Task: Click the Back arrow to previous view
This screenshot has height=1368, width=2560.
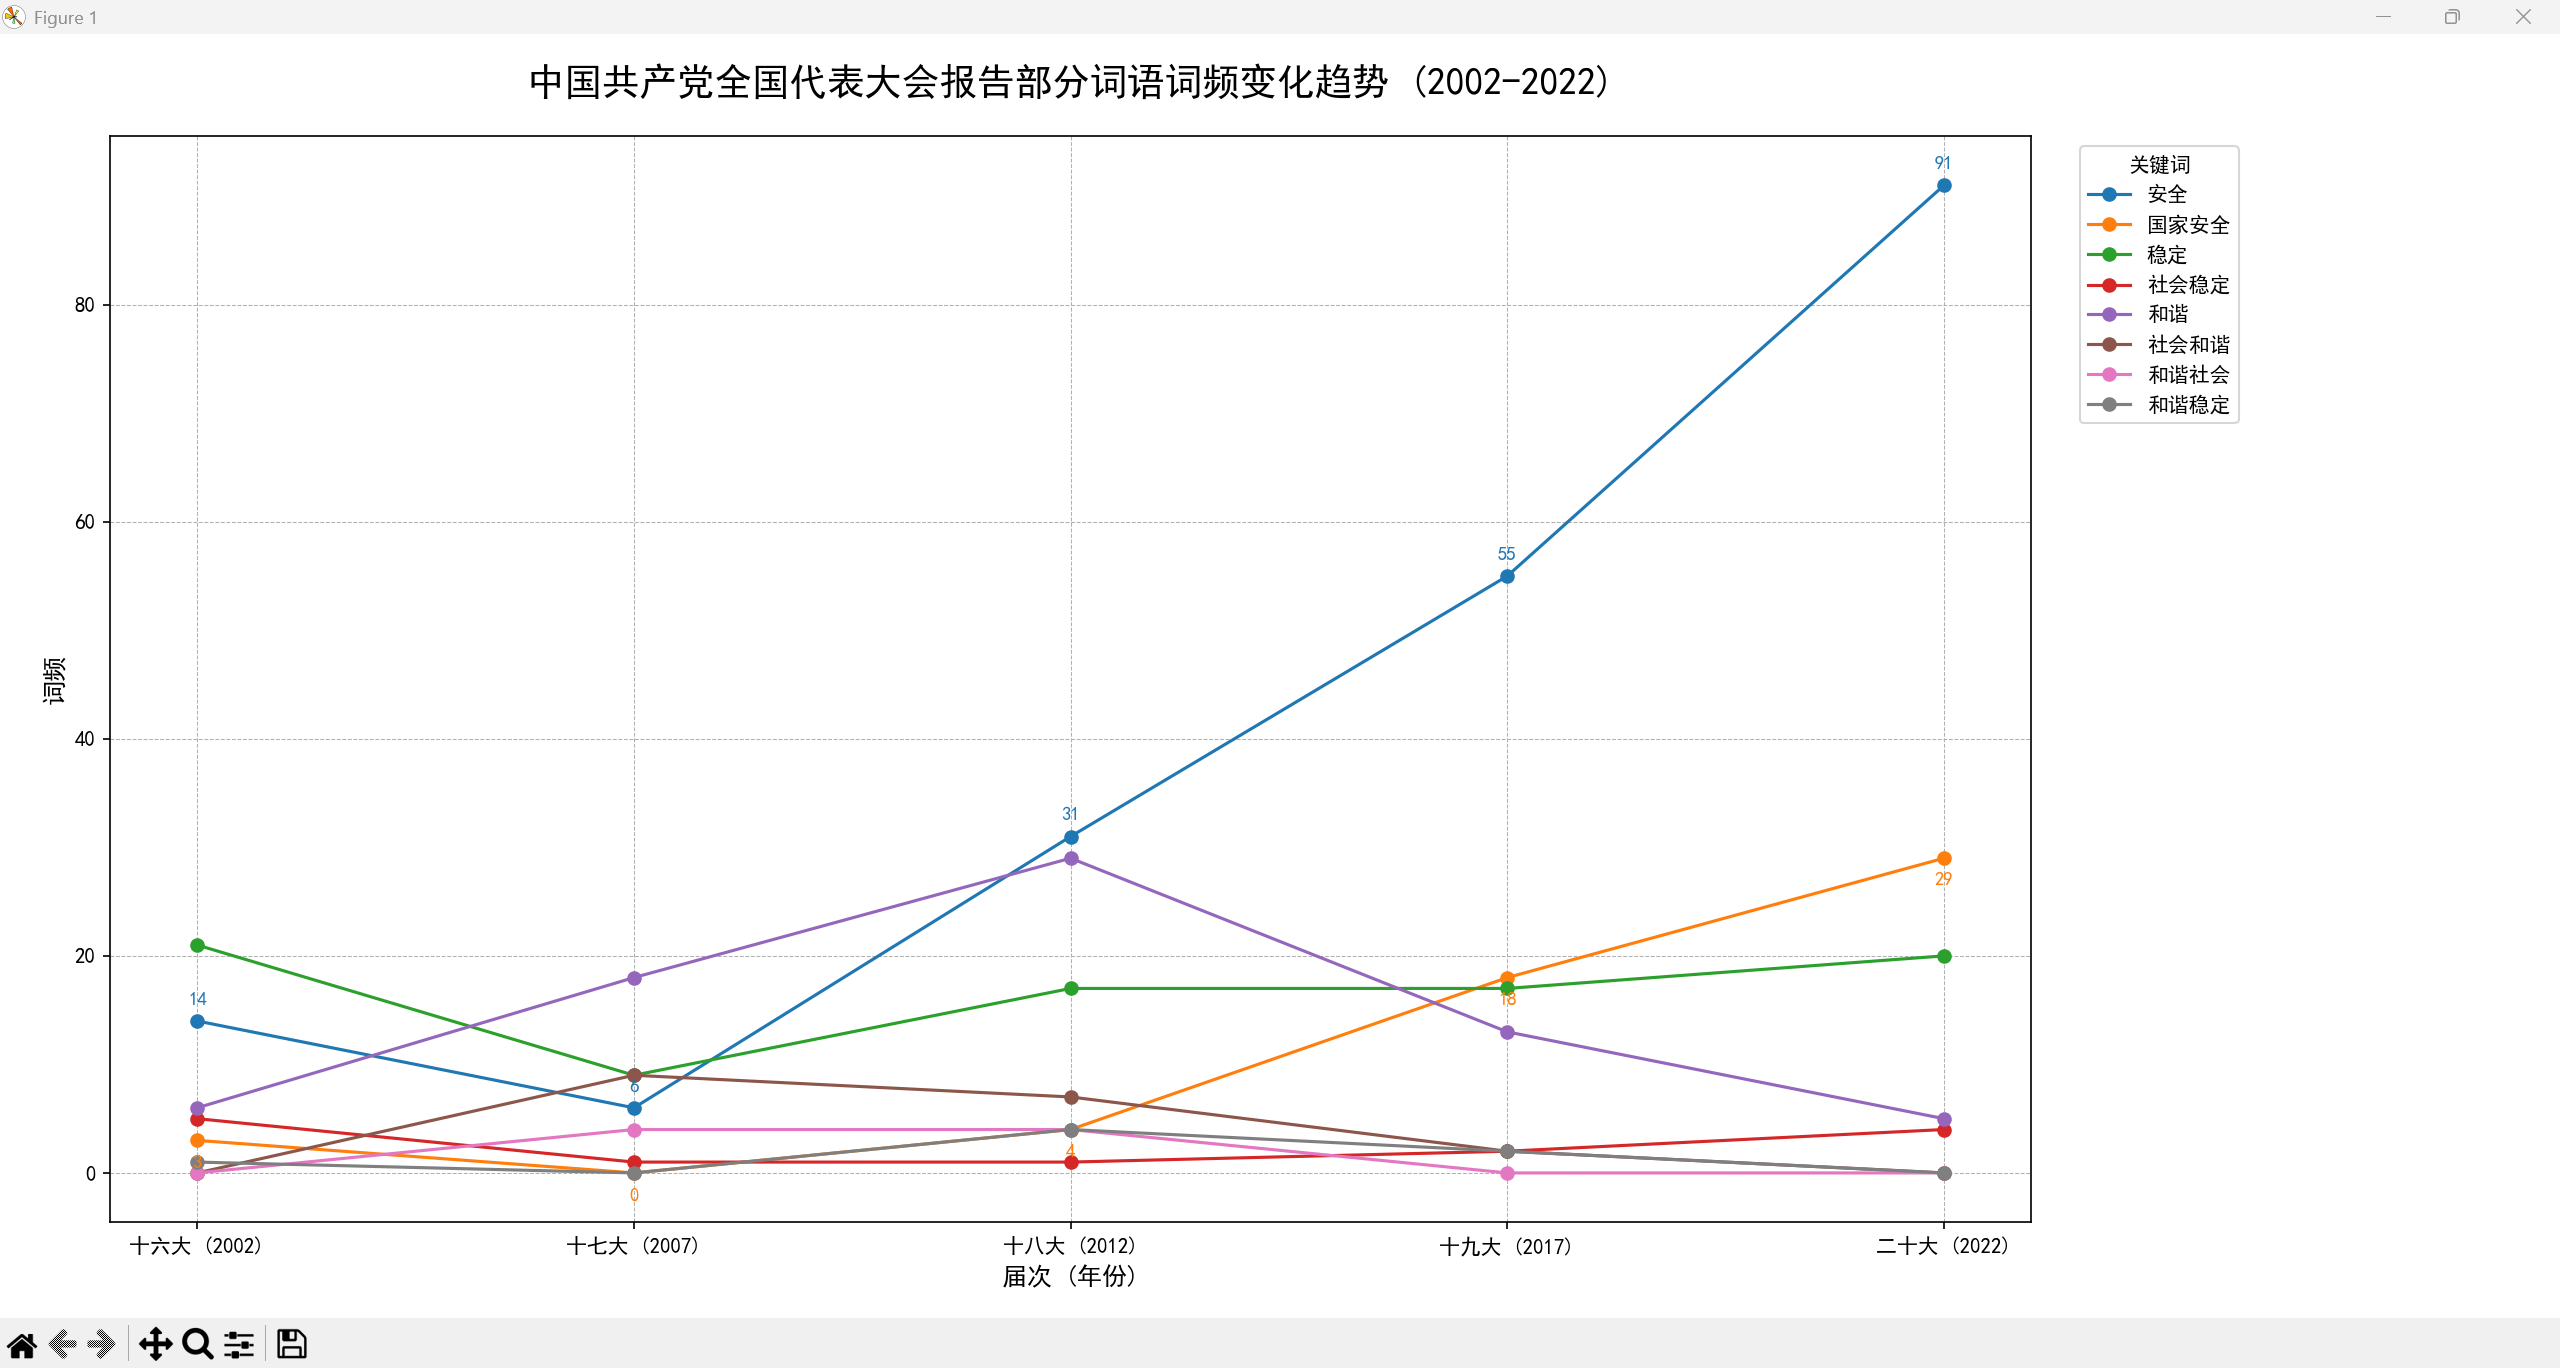Action: [x=63, y=1344]
